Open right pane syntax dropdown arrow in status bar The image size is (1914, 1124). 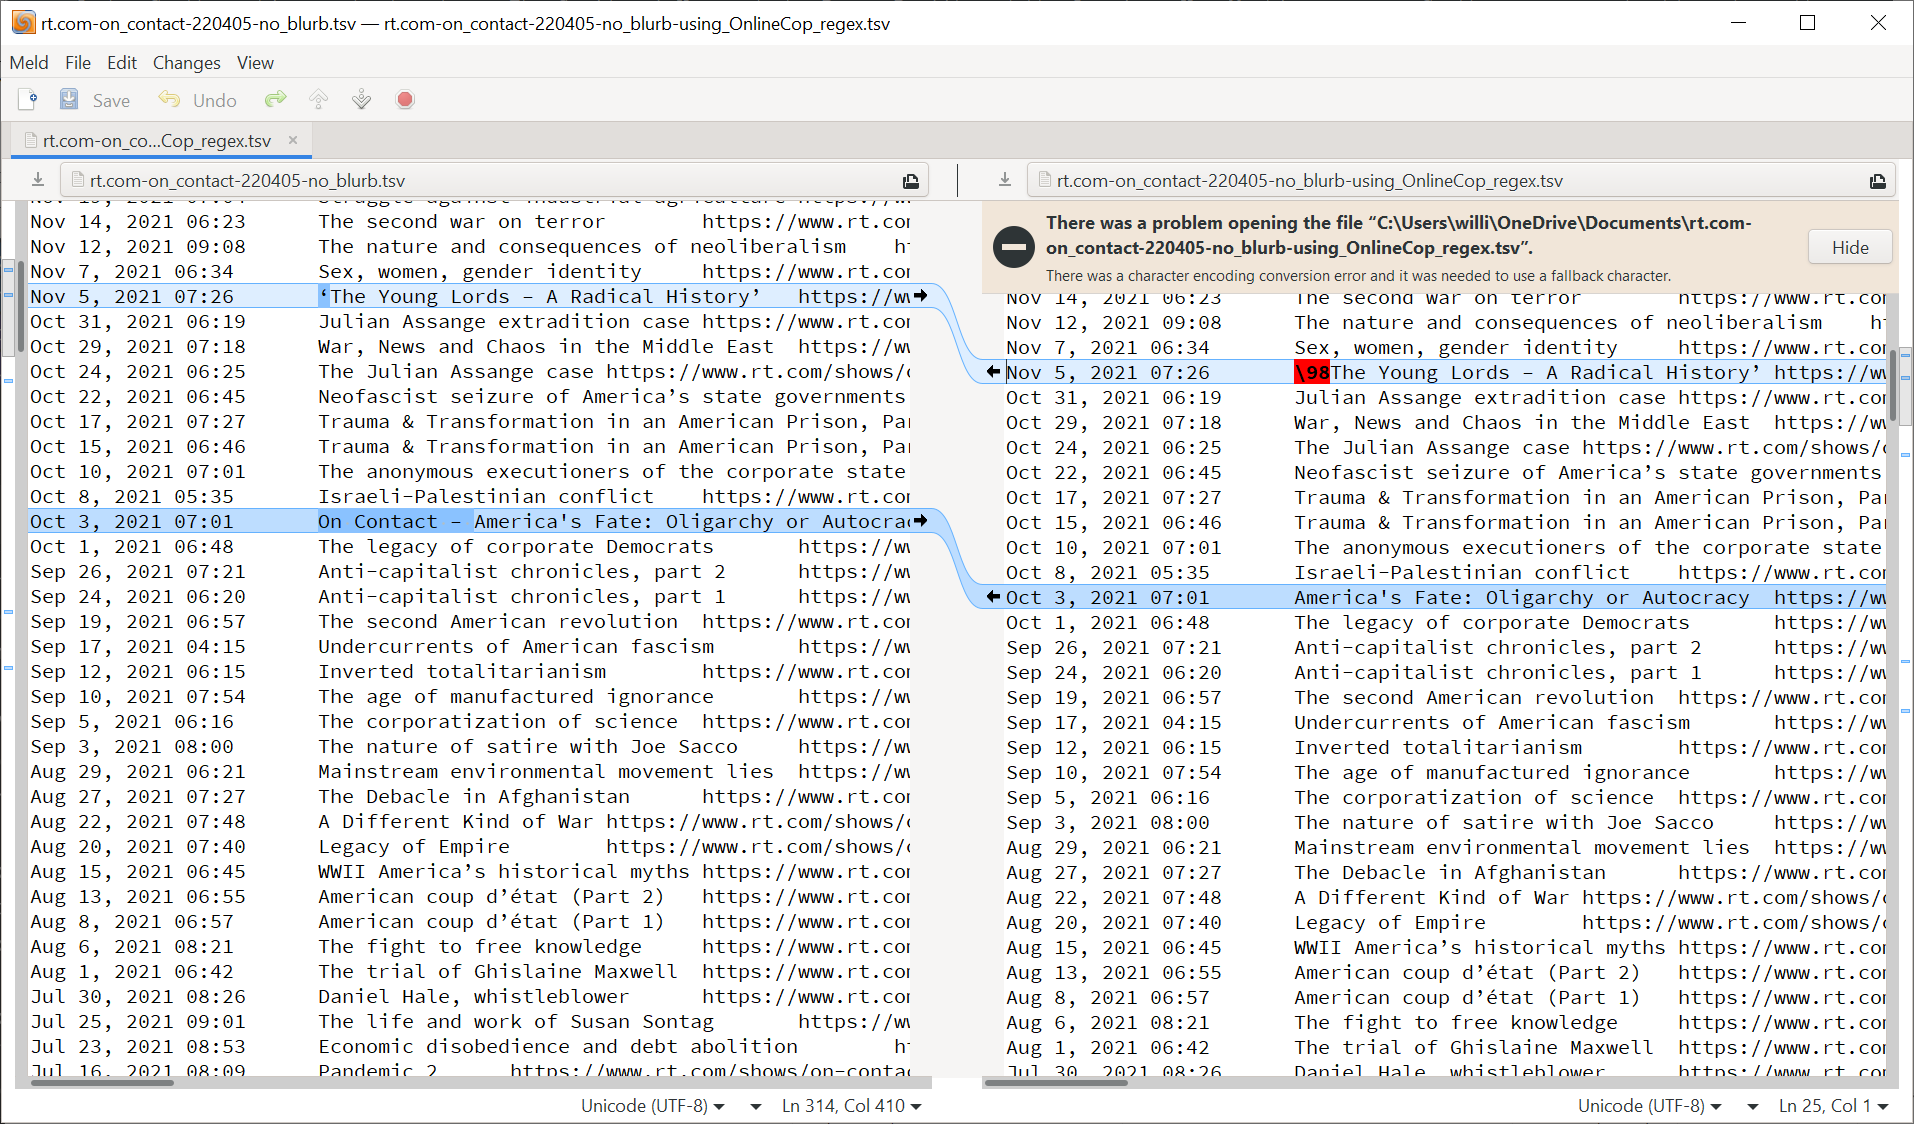[x=1753, y=1106]
